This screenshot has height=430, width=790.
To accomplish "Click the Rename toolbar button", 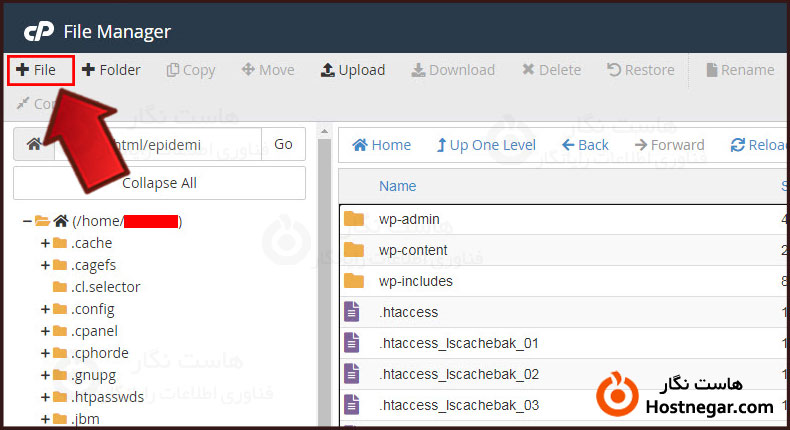I will pos(740,70).
